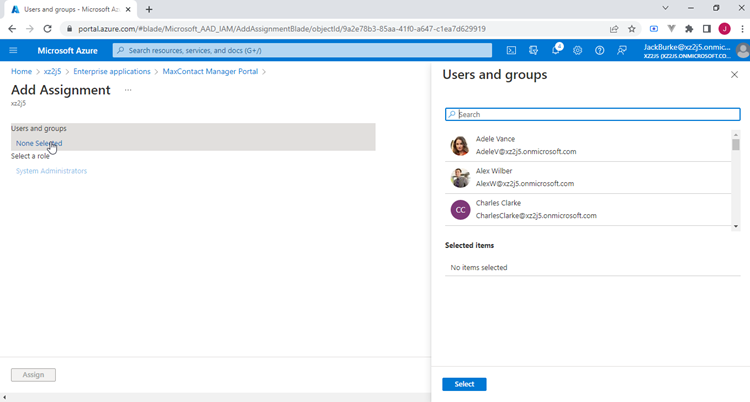
Task: Open the Help question mark icon
Action: [x=600, y=50]
